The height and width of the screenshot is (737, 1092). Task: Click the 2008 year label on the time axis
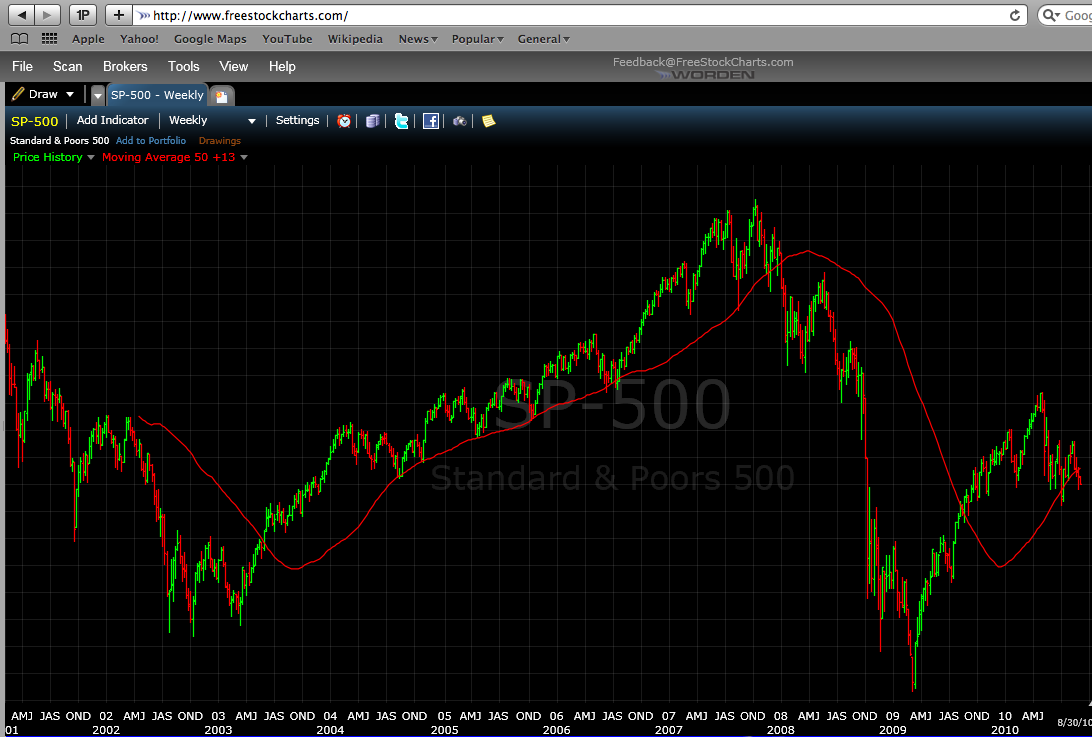(x=781, y=730)
